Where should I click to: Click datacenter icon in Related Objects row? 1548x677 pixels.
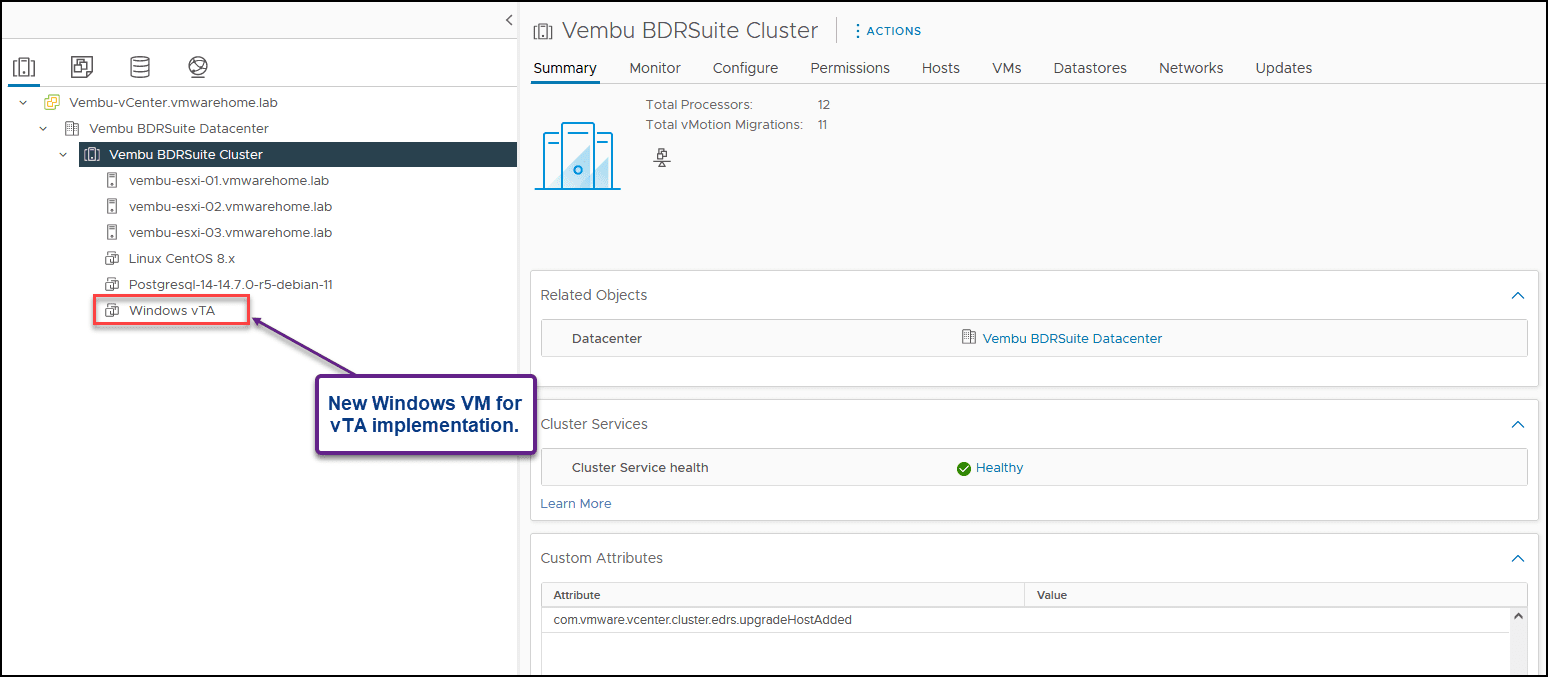point(968,338)
